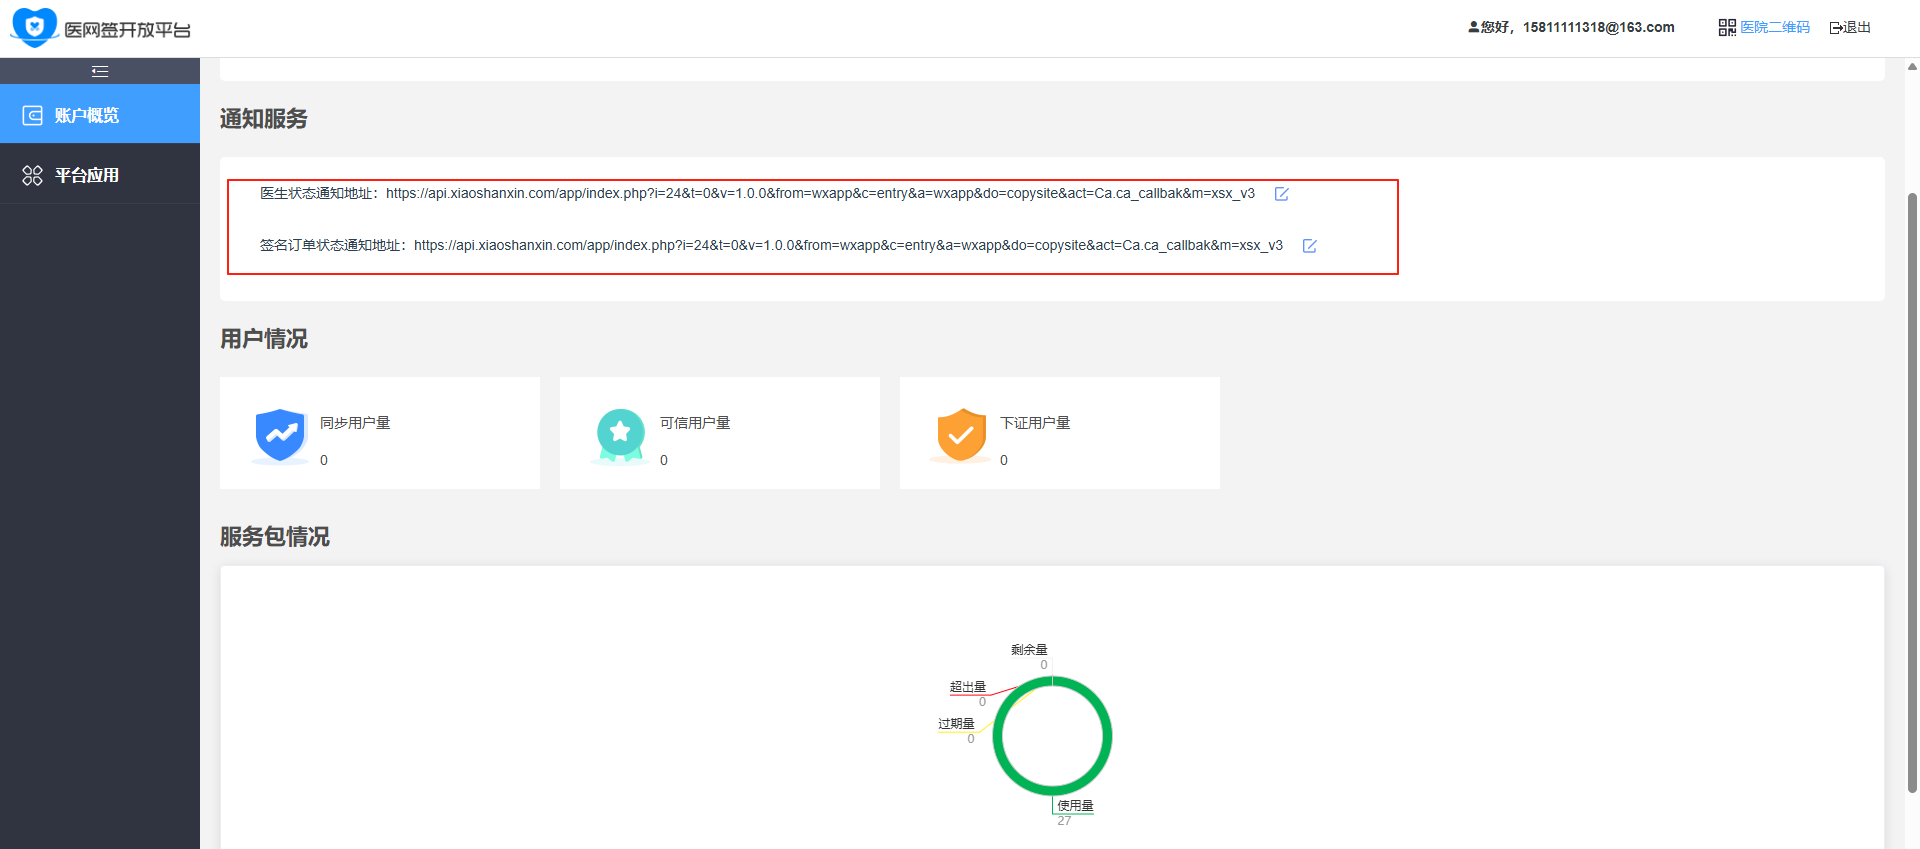The image size is (1920, 849).
Task: Open the 医院二维码 link
Action: tap(1775, 28)
